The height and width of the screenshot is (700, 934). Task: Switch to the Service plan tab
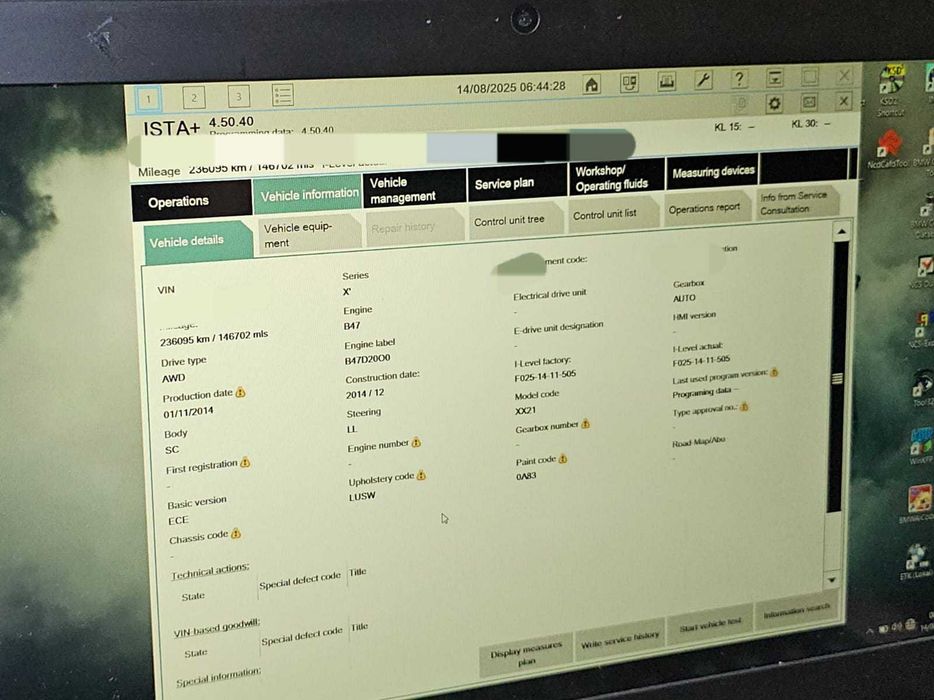pyautogui.click(x=517, y=182)
